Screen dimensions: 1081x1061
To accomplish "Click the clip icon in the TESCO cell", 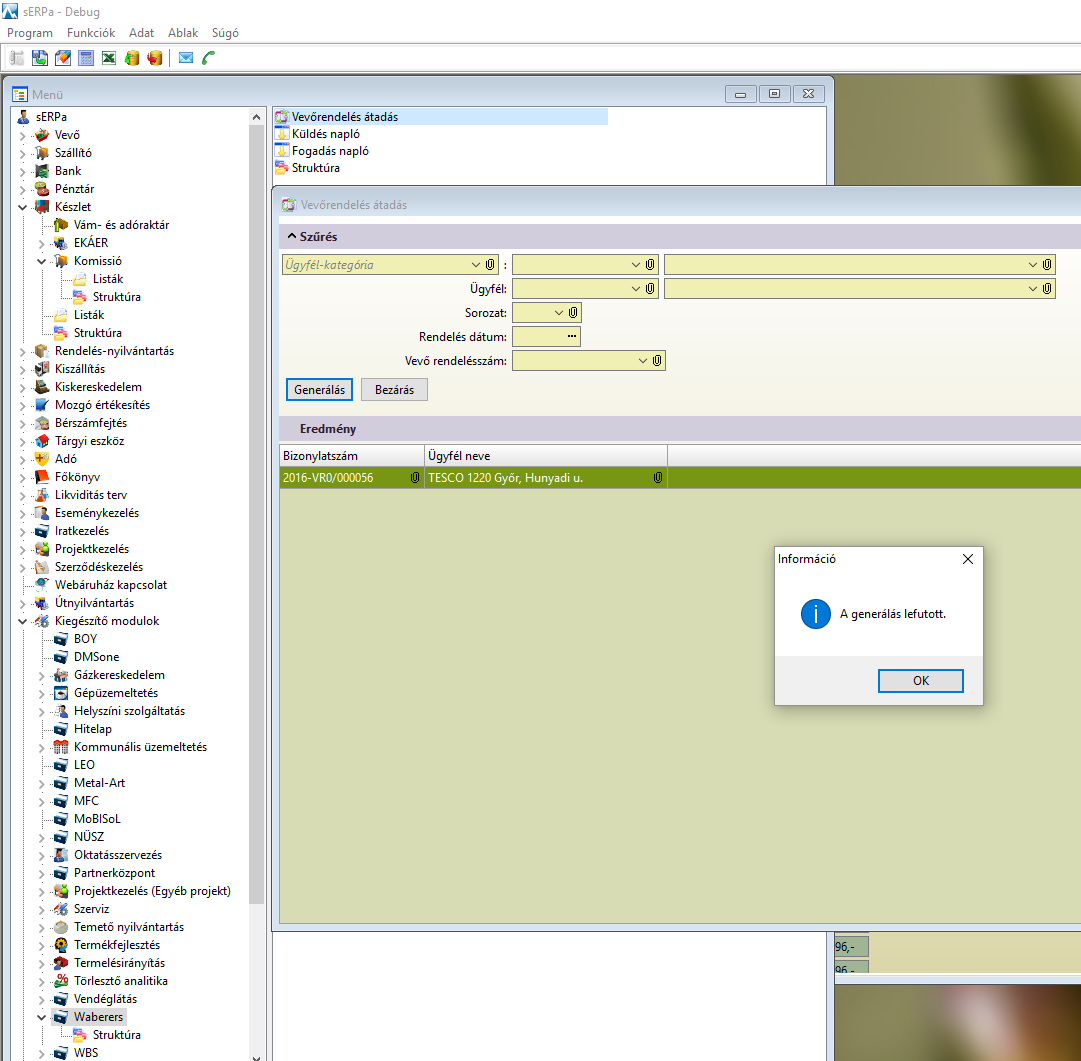I will coord(658,478).
